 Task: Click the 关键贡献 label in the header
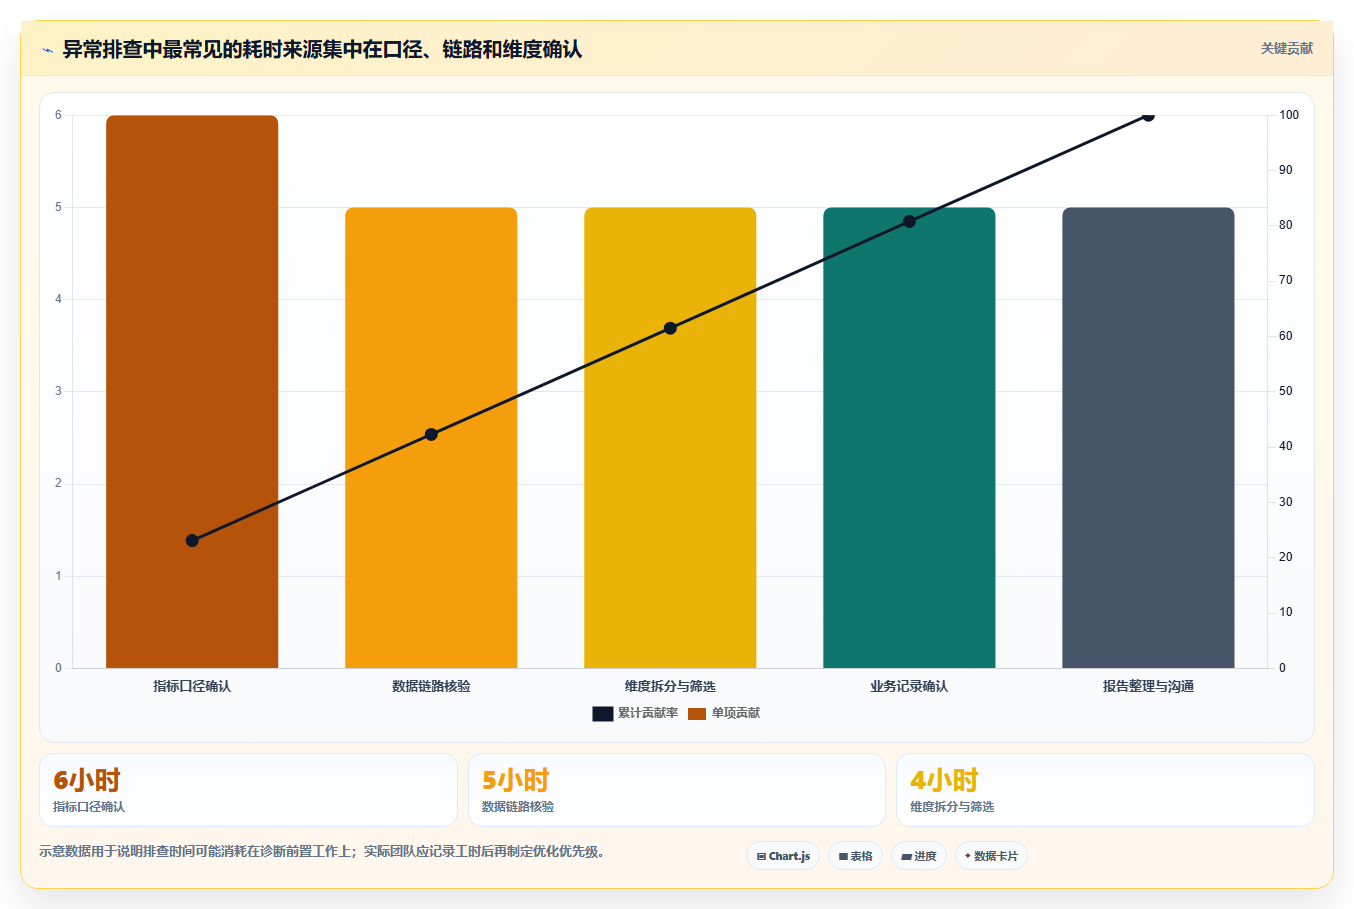click(x=1286, y=49)
